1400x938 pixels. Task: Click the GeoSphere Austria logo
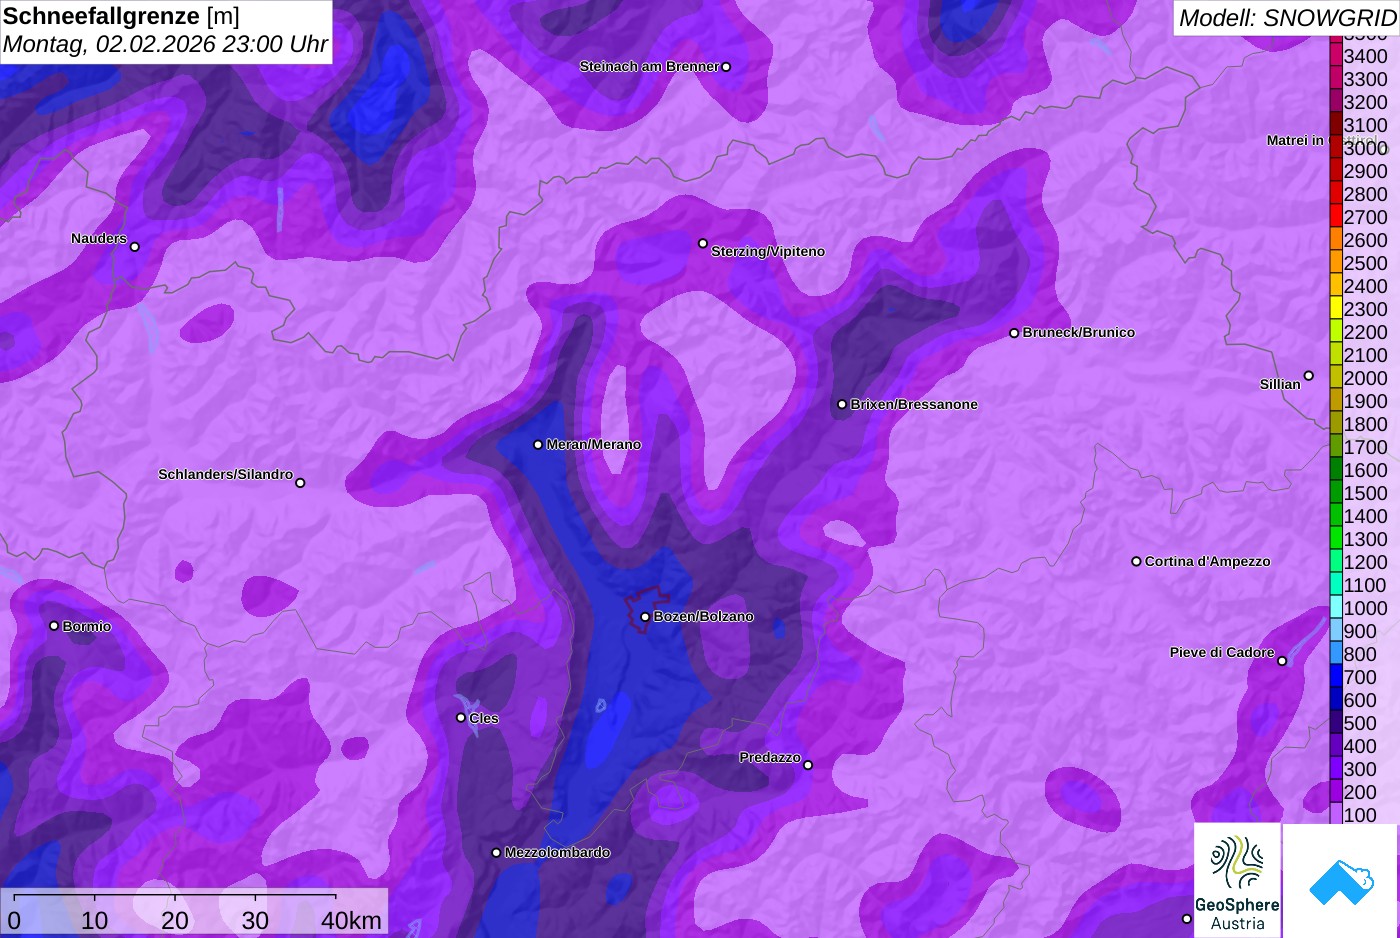(x=1237, y=880)
